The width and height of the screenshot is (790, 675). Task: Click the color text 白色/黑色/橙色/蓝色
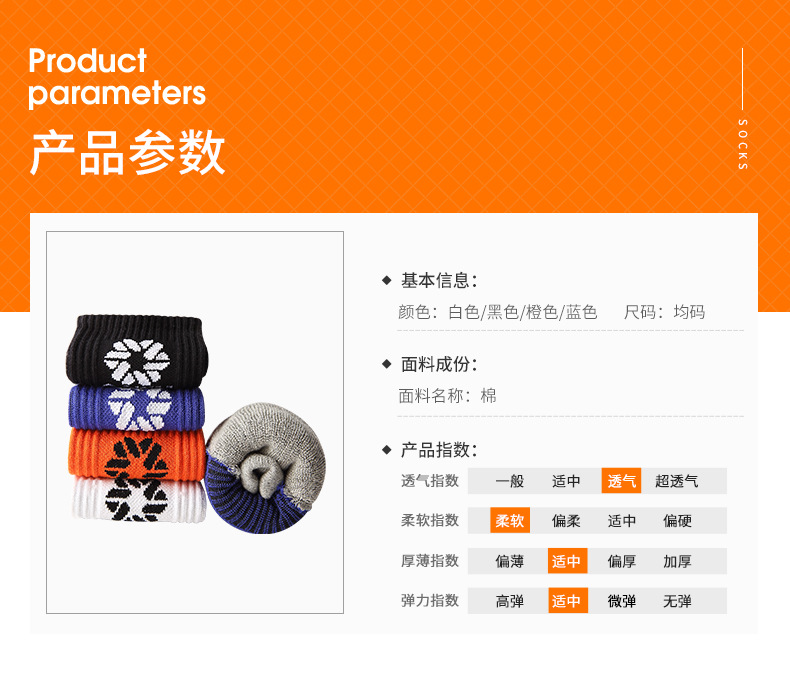(522, 312)
